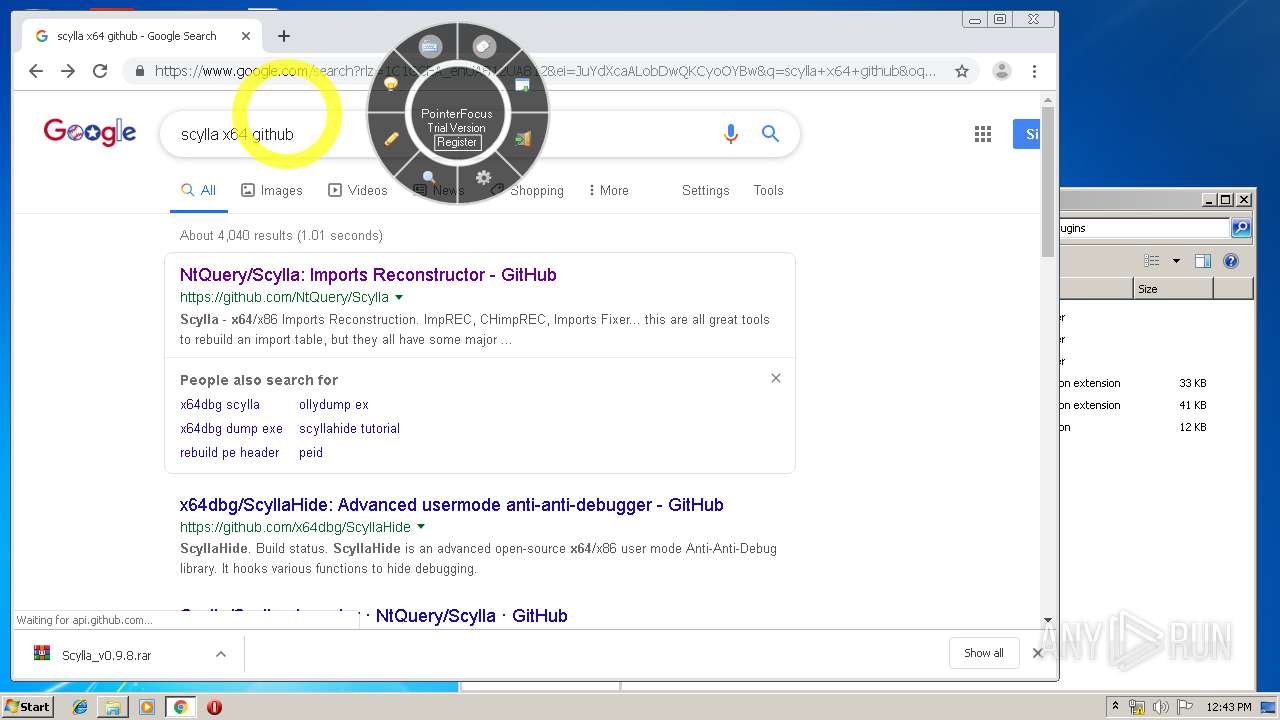
Task: Go back in Chrome
Action: click(36, 71)
